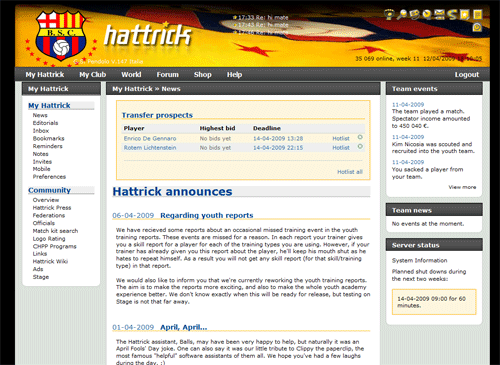Open Editorials in the sidebar
This screenshot has height=365, width=500.
point(45,123)
